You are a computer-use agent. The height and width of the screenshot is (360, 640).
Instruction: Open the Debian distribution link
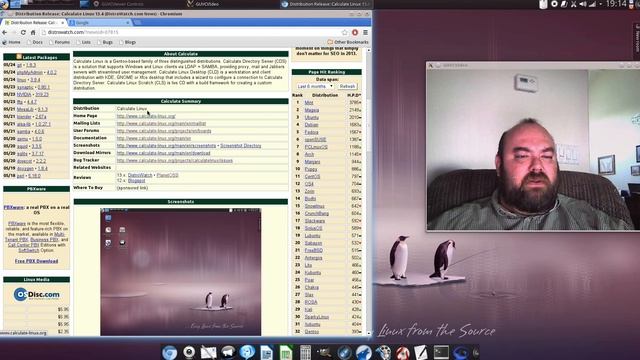point(311,125)
